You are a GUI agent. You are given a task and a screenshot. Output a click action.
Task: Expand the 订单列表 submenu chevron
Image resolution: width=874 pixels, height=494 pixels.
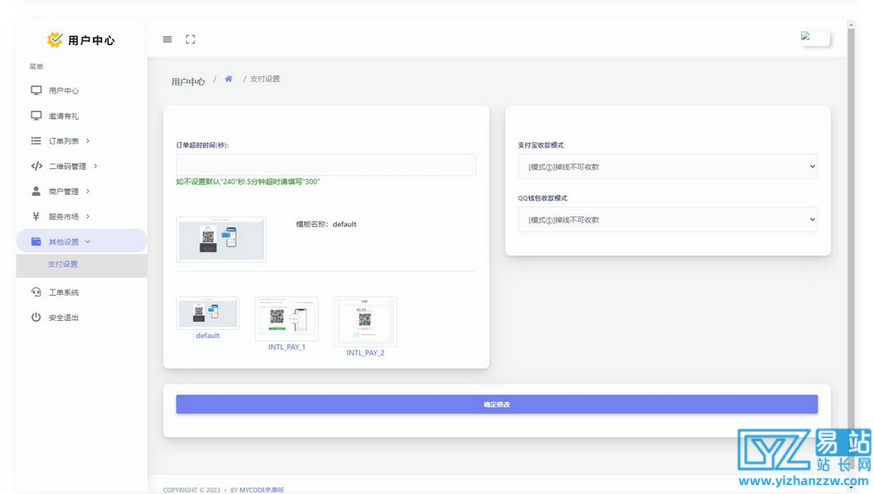88,141
